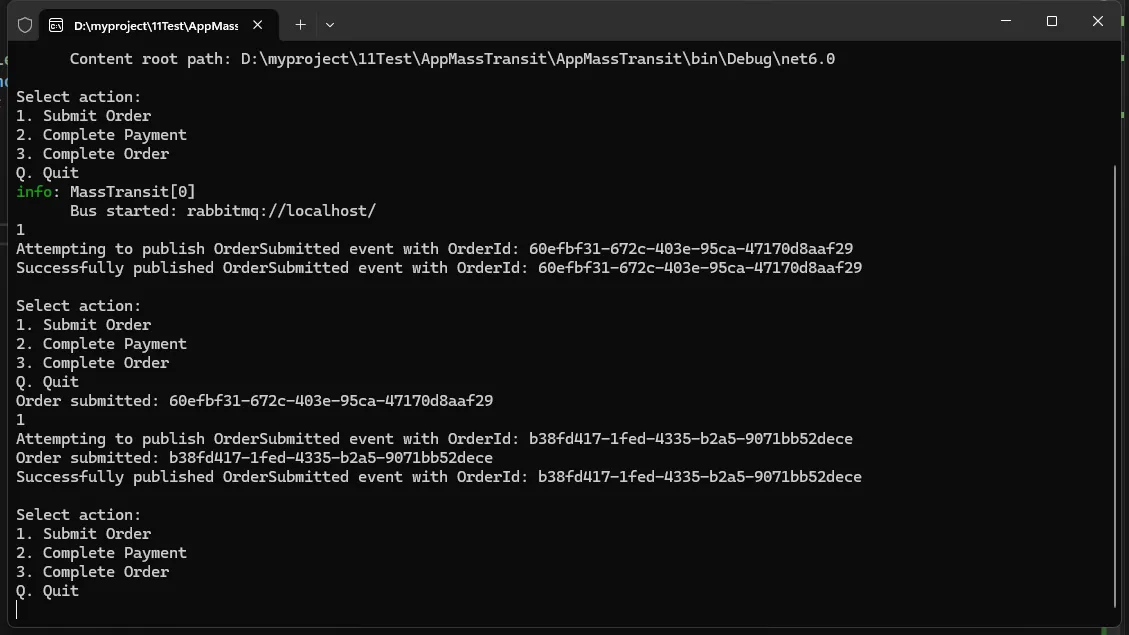Minimize the terminal window
Screen dimensions: 1129x635
(1006, 21)
